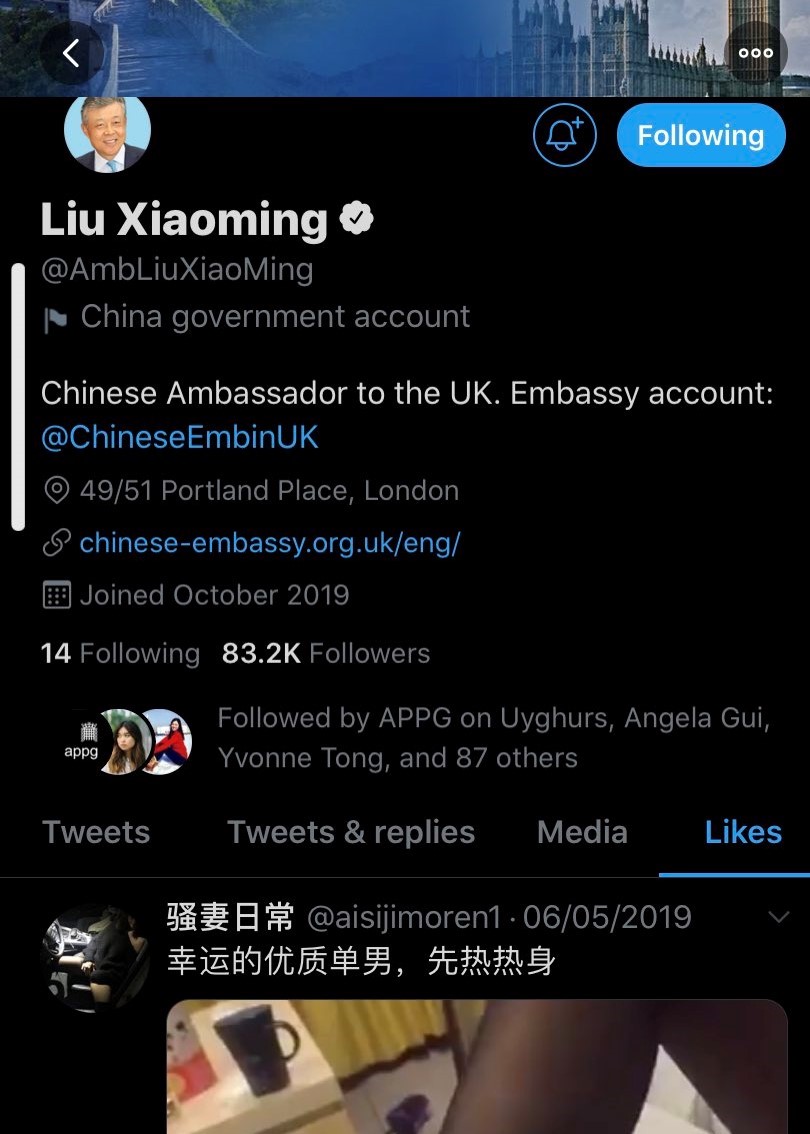Open the three-dot more options menu
The image size is (810, 1134).
click(756, 53)
